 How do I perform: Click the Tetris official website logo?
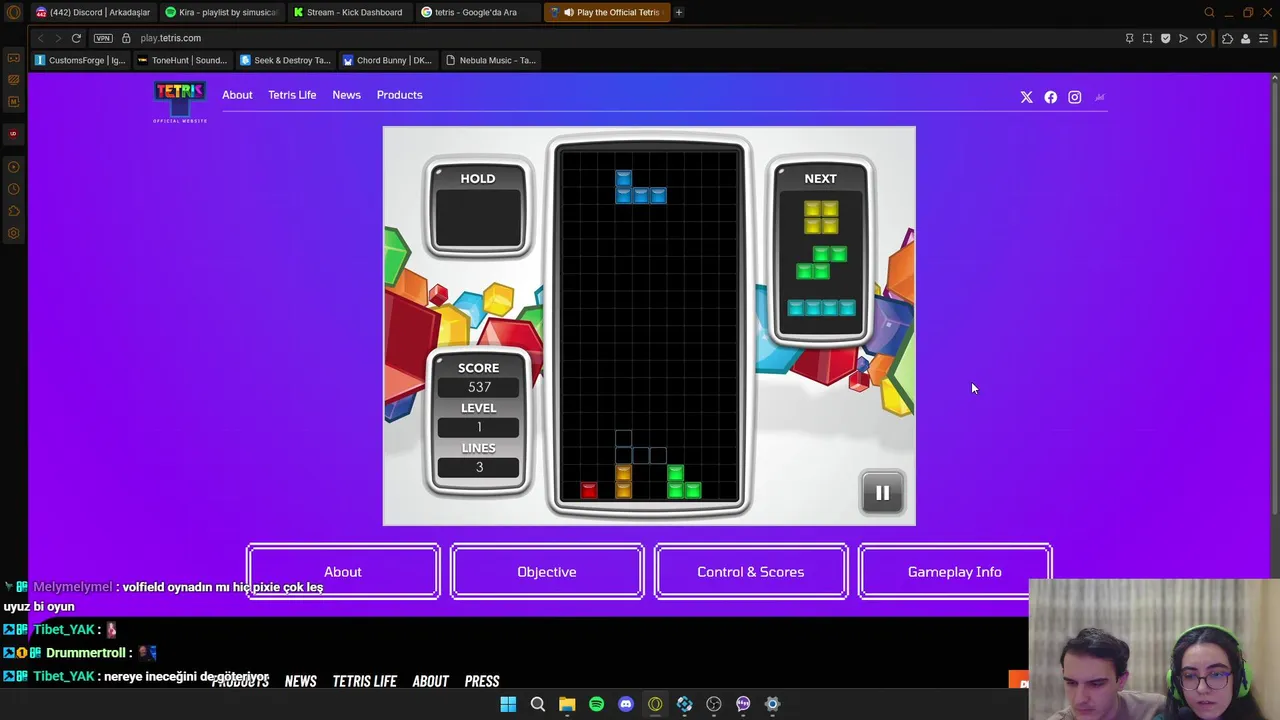180,102
